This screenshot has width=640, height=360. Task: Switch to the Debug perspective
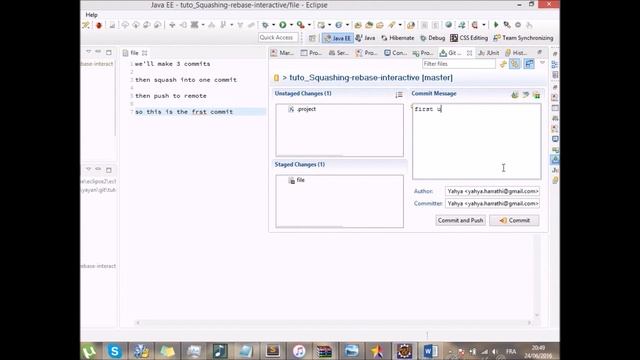[x=433, y=38]
